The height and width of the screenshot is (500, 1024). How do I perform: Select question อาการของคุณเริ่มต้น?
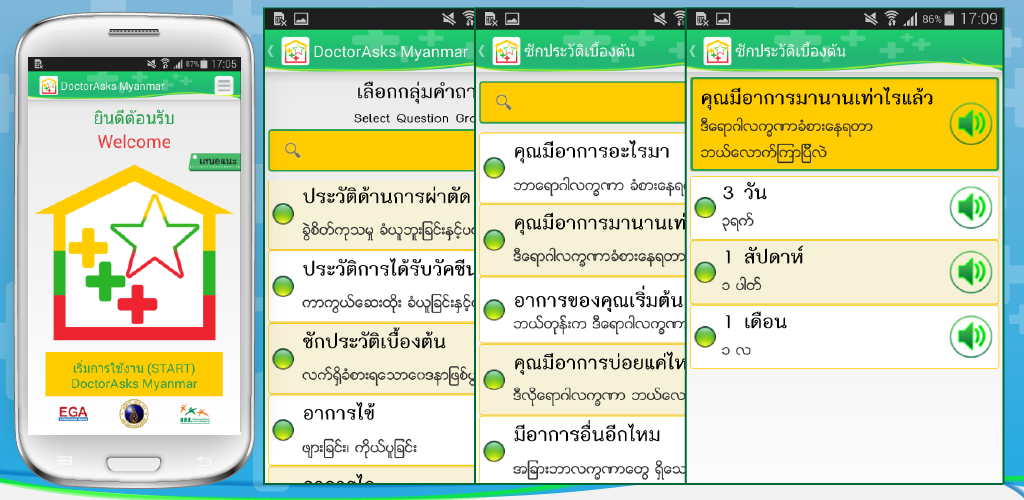click(x=583, y=310)
